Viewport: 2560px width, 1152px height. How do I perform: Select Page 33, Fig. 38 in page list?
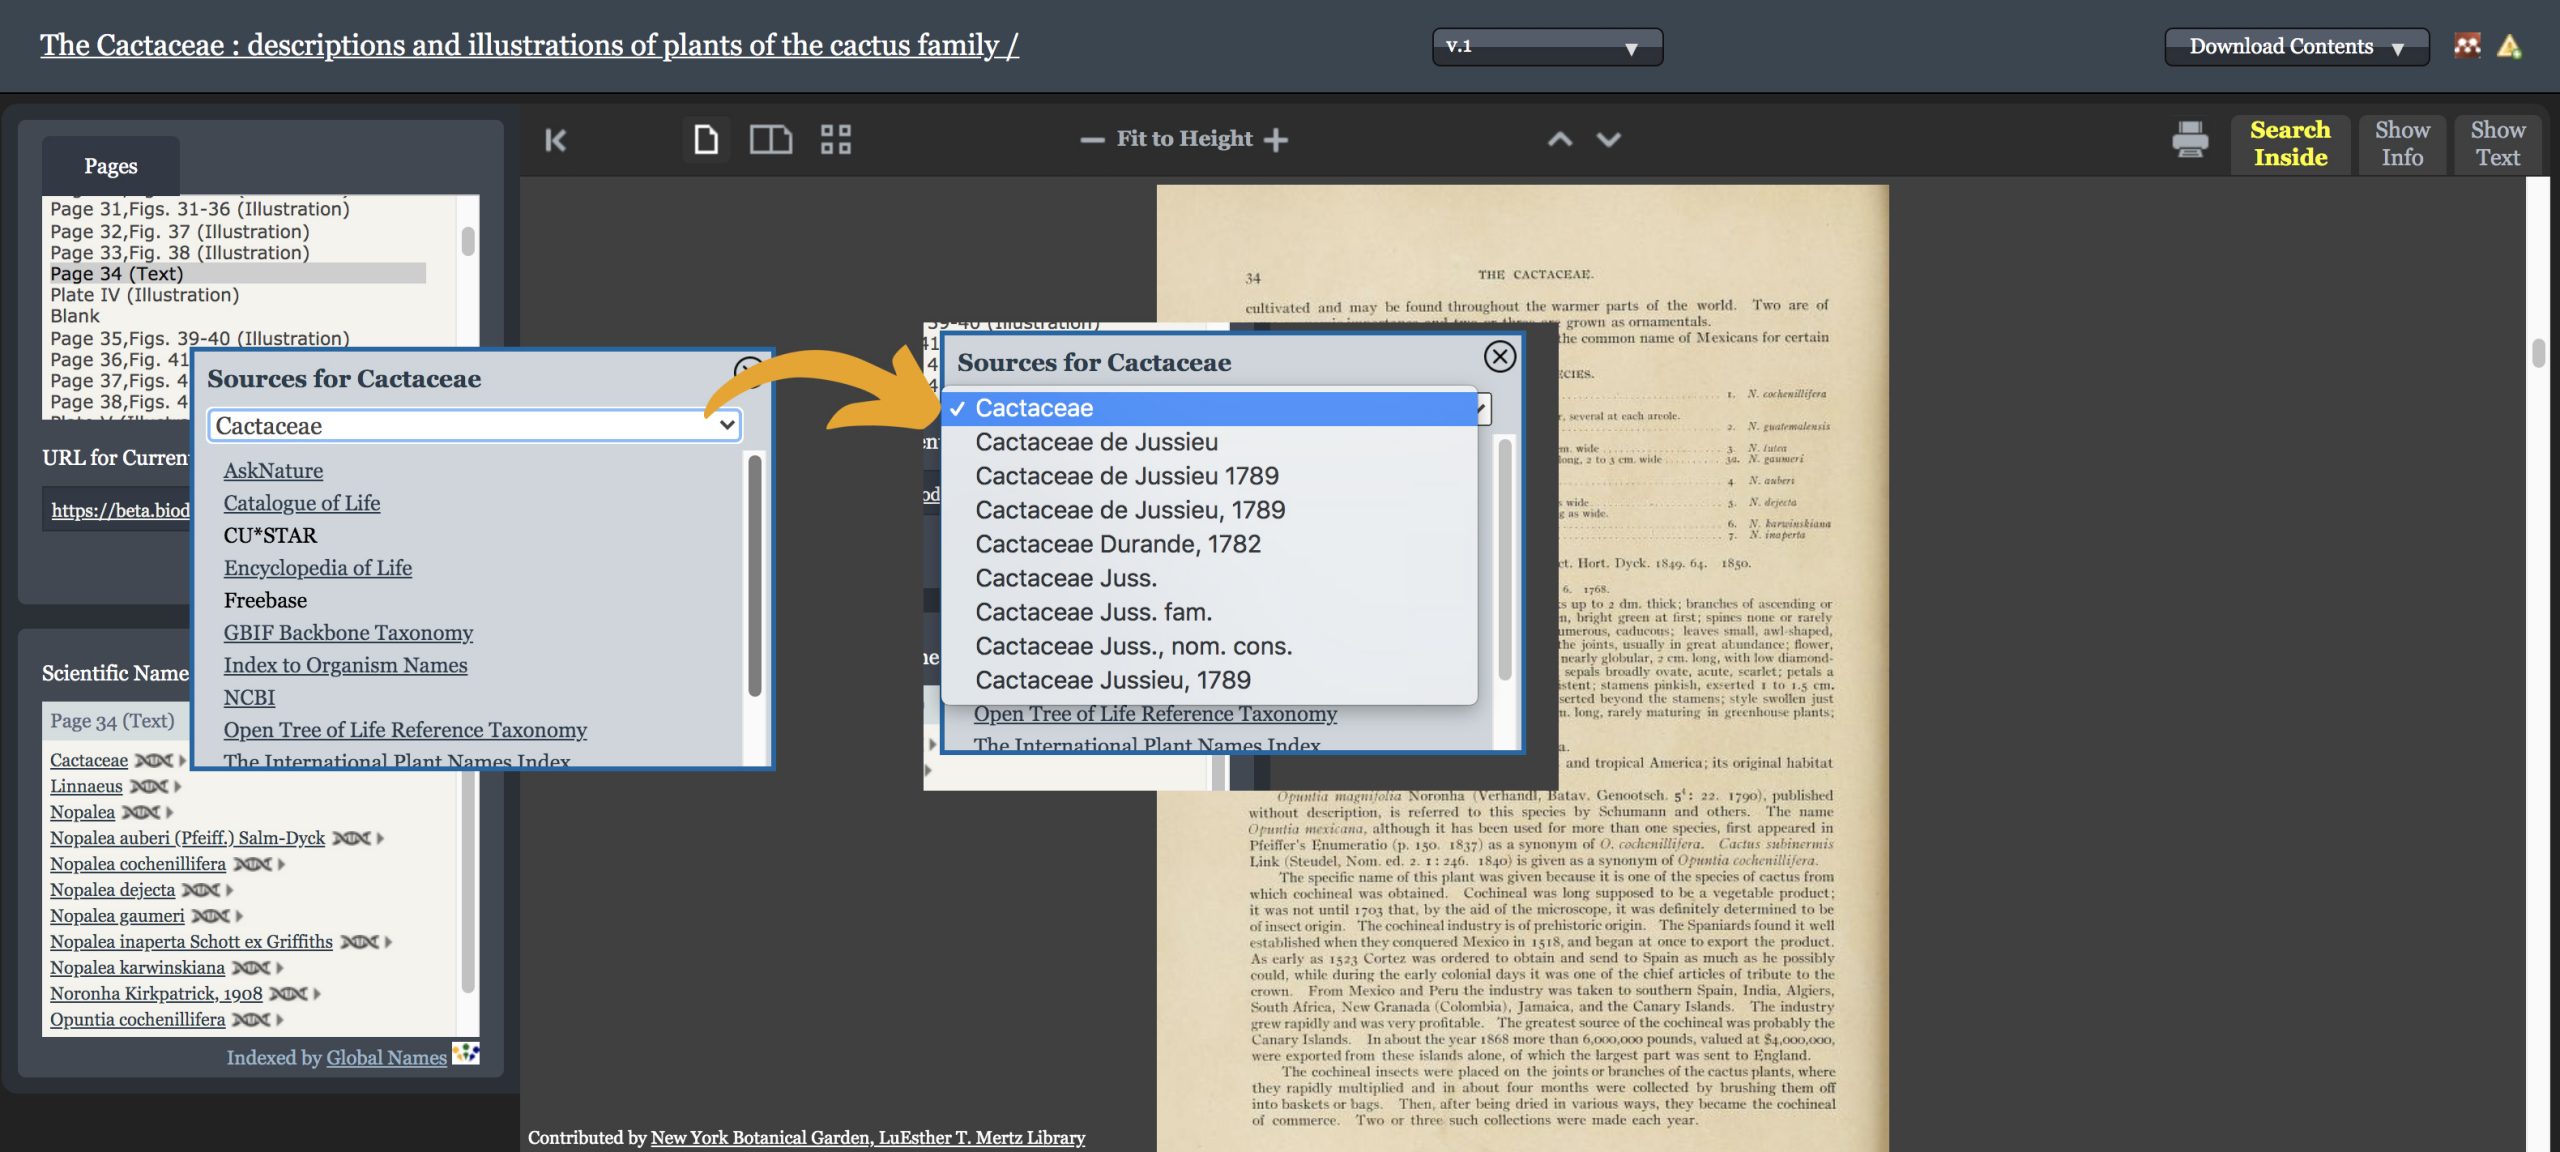tap(180, 253)
